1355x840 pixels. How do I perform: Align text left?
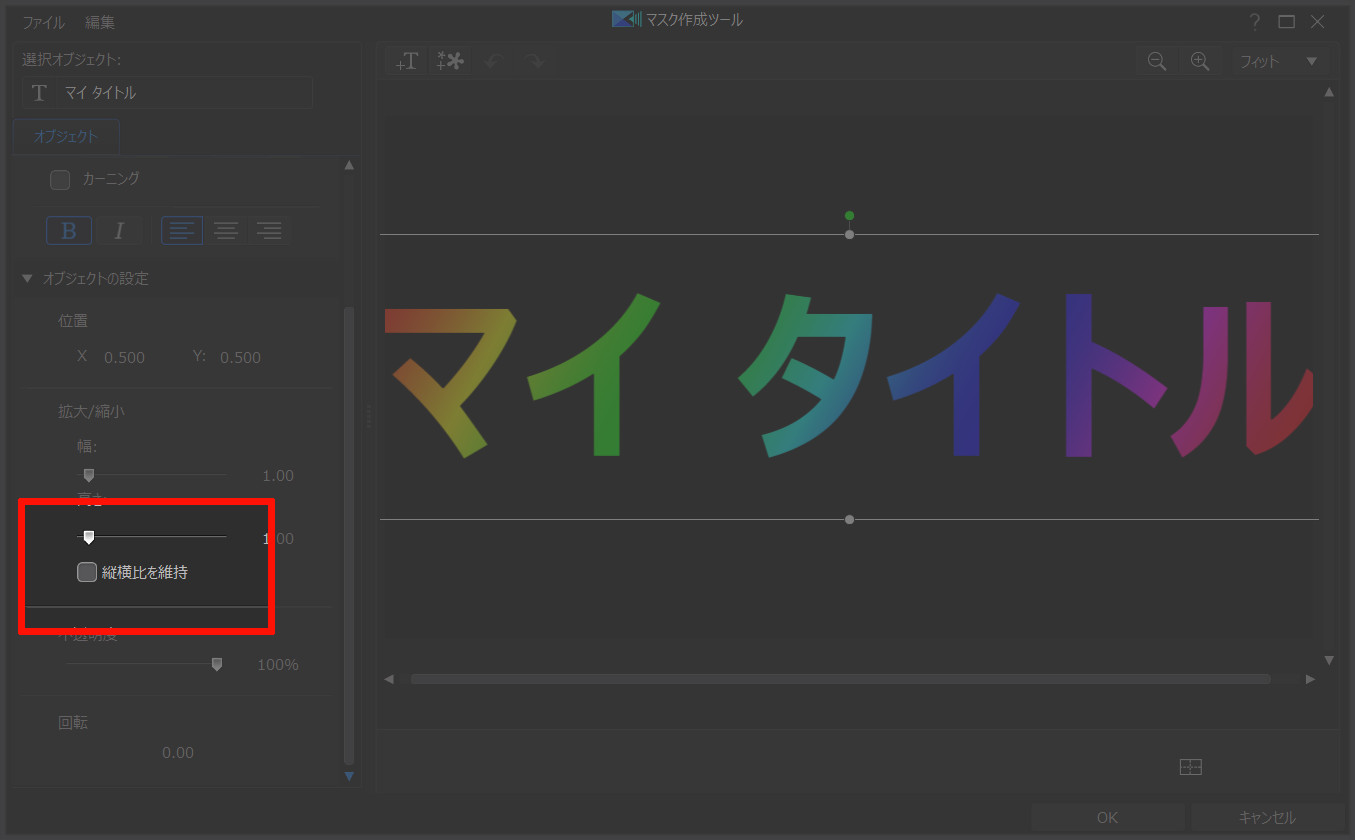coord(182,231)
